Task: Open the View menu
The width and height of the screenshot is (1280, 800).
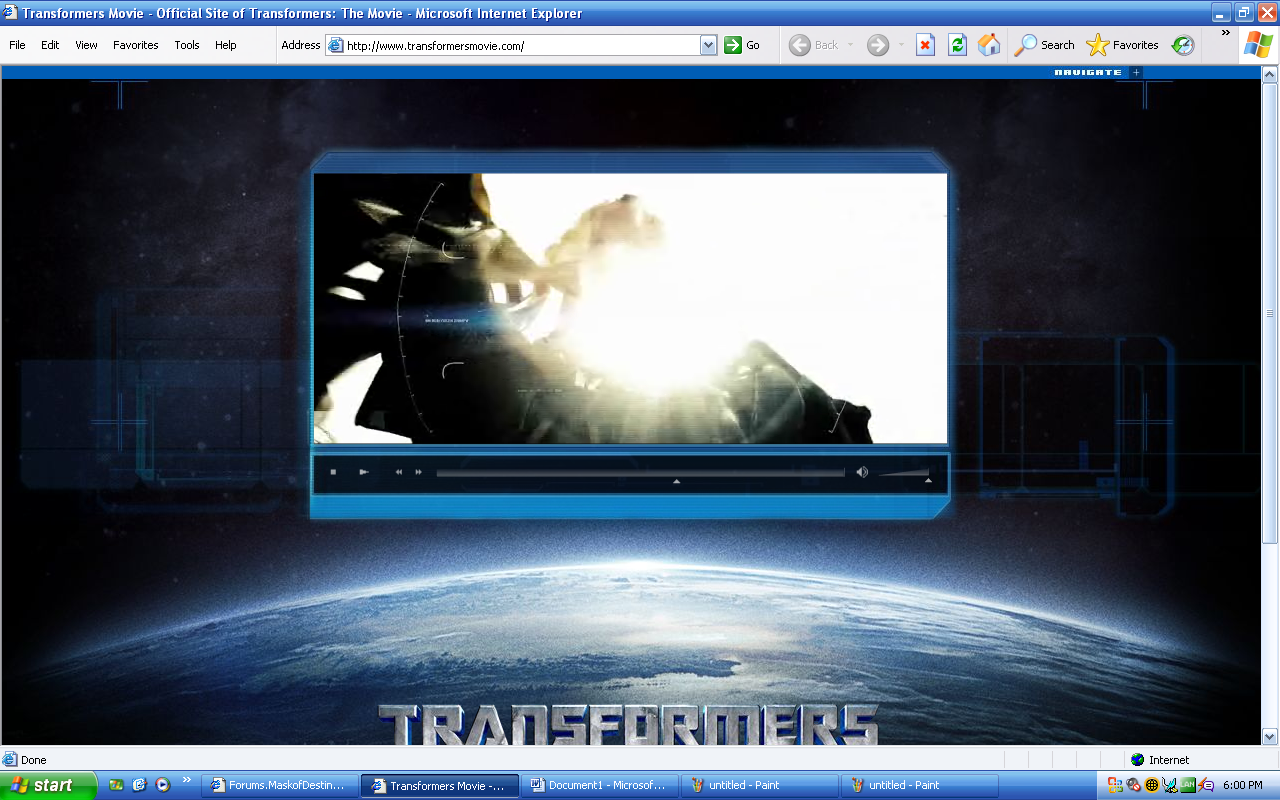Action: coord(86,45)
